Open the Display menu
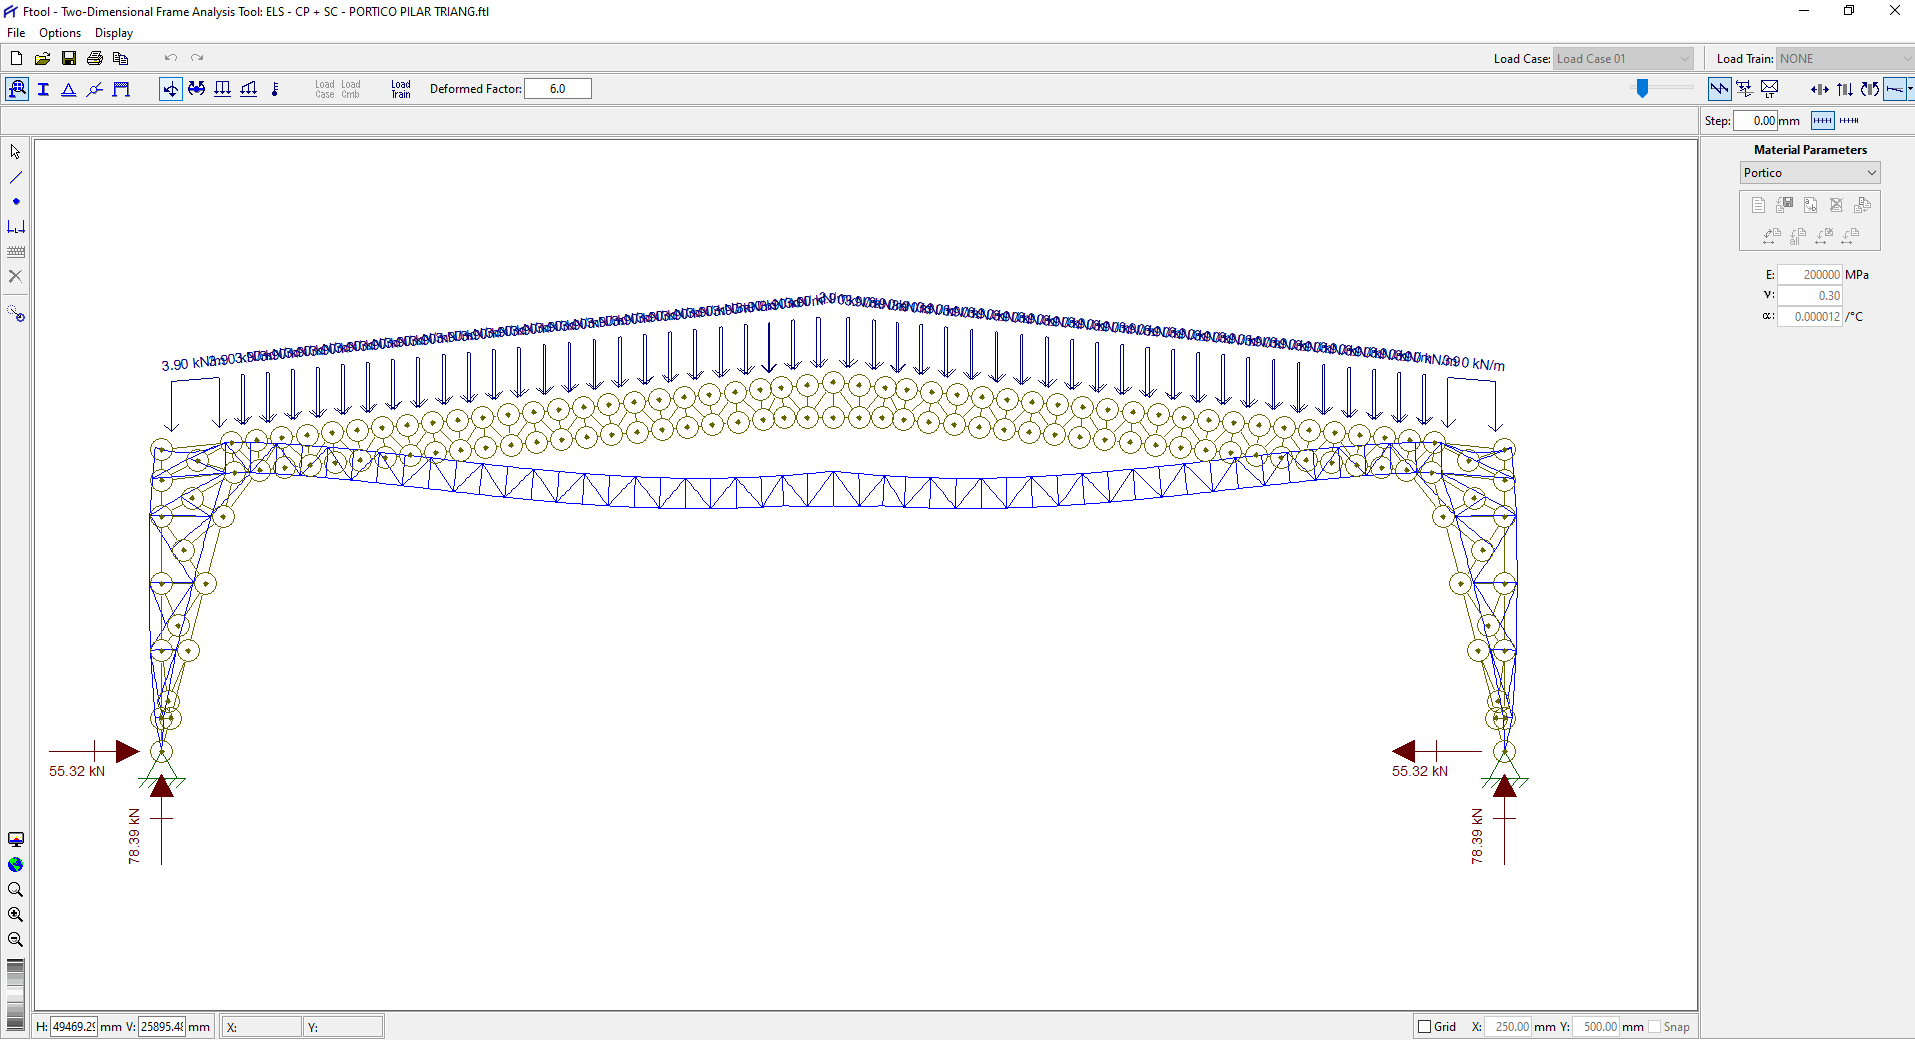Image resolution: width=1915 pixels, height=1040 pixels. point(114,33)
